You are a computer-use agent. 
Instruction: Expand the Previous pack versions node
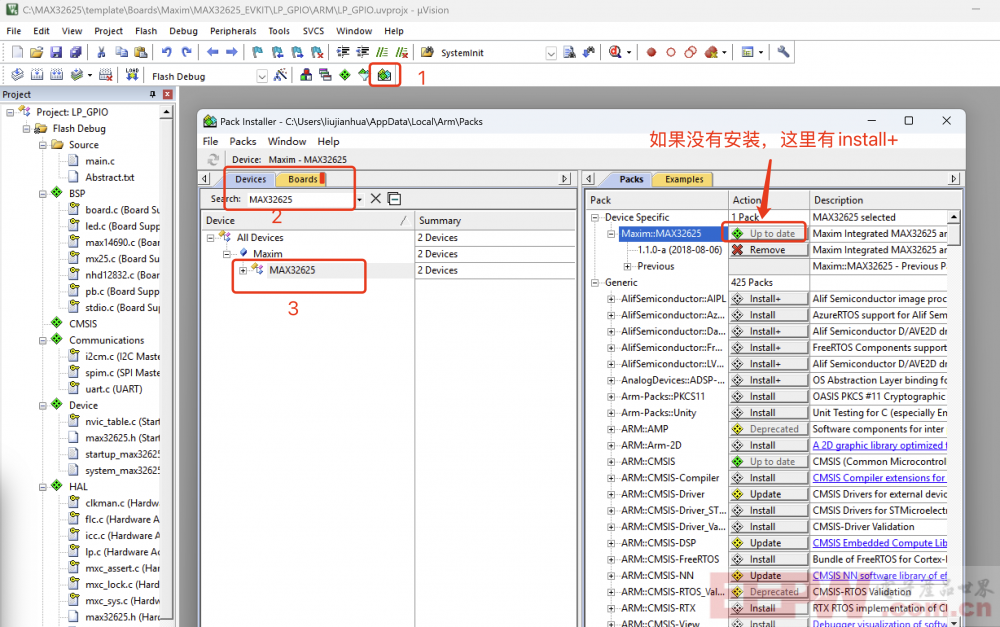[628, 267]
